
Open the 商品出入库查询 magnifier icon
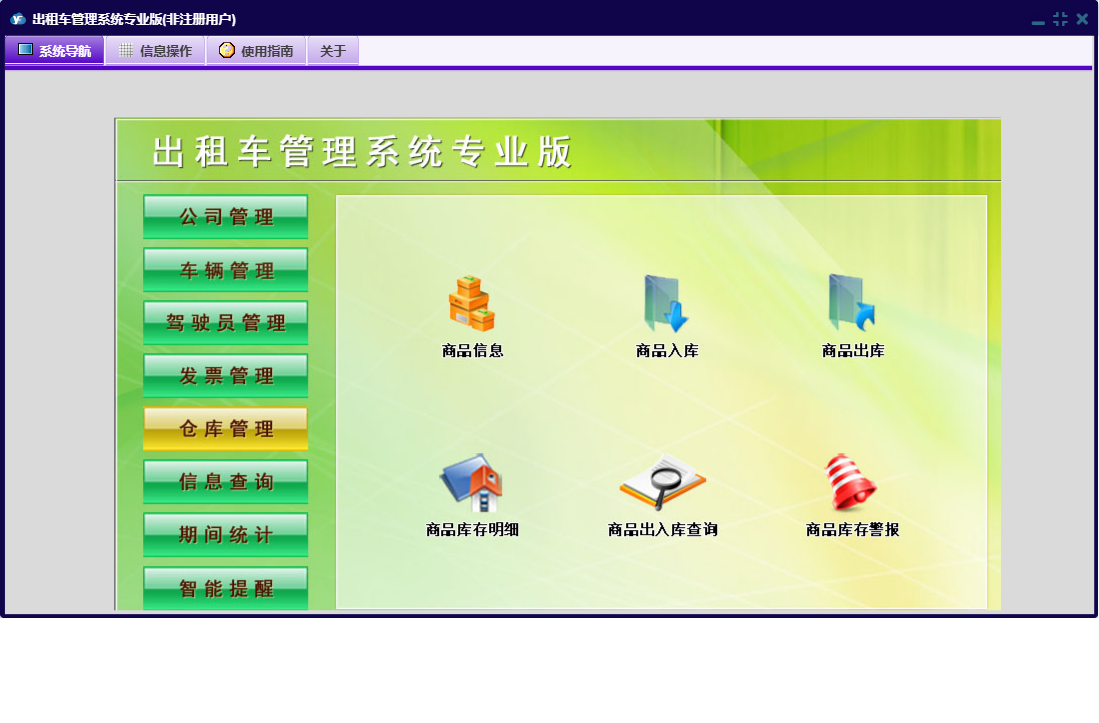coord(662,483)
